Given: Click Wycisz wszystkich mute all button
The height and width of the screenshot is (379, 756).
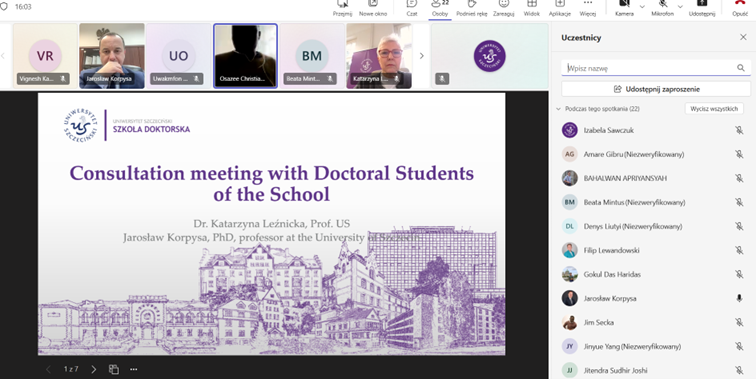Looking at the screenshot, I should tap(714, 109).
